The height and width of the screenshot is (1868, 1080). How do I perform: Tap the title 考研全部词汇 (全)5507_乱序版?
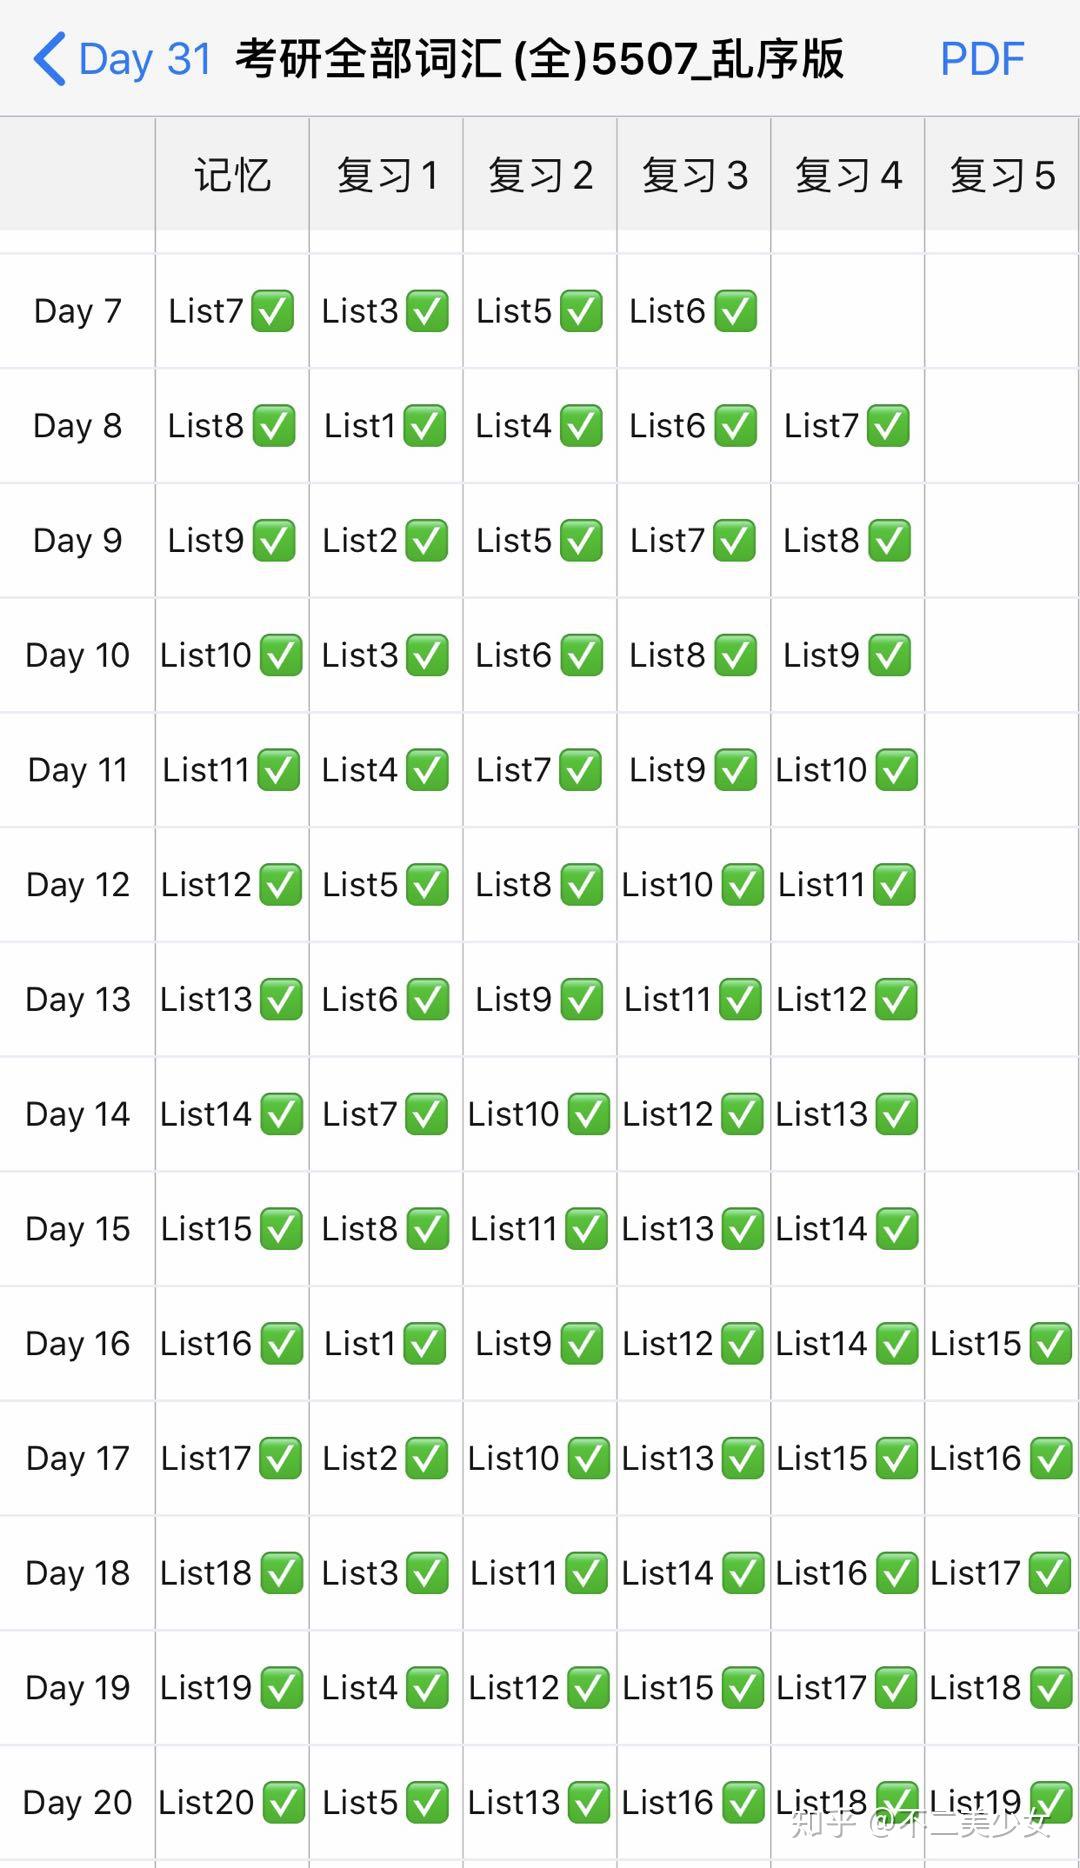[x=540, y=59]
